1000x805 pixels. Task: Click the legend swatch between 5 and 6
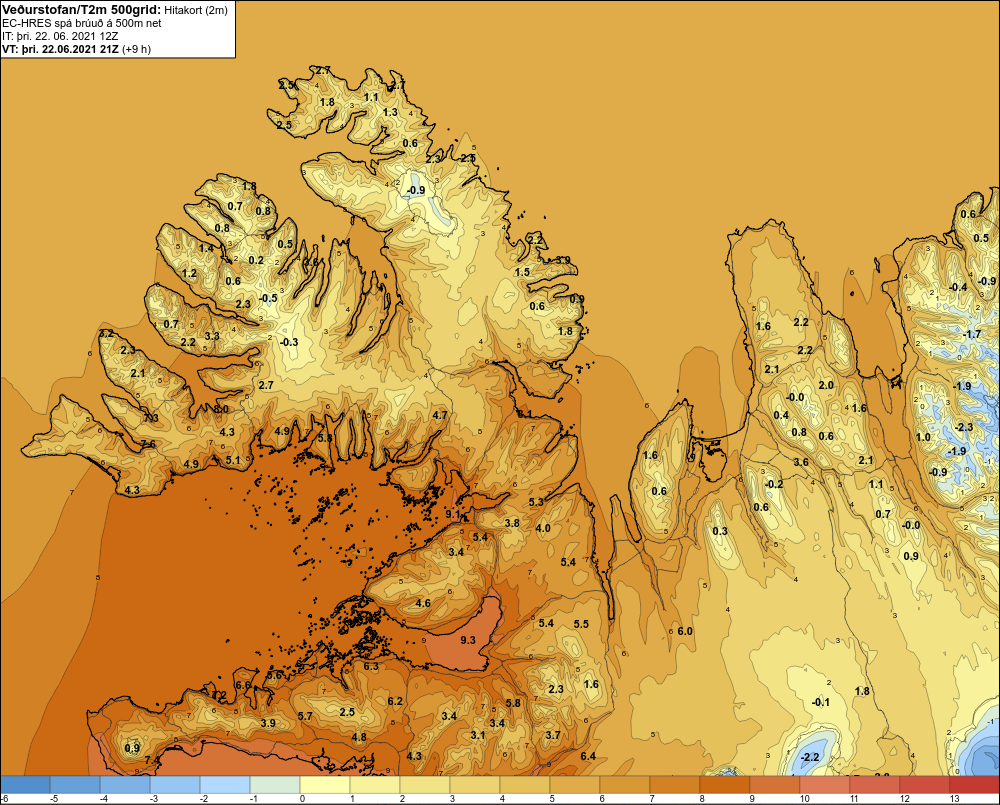(575, 784)
